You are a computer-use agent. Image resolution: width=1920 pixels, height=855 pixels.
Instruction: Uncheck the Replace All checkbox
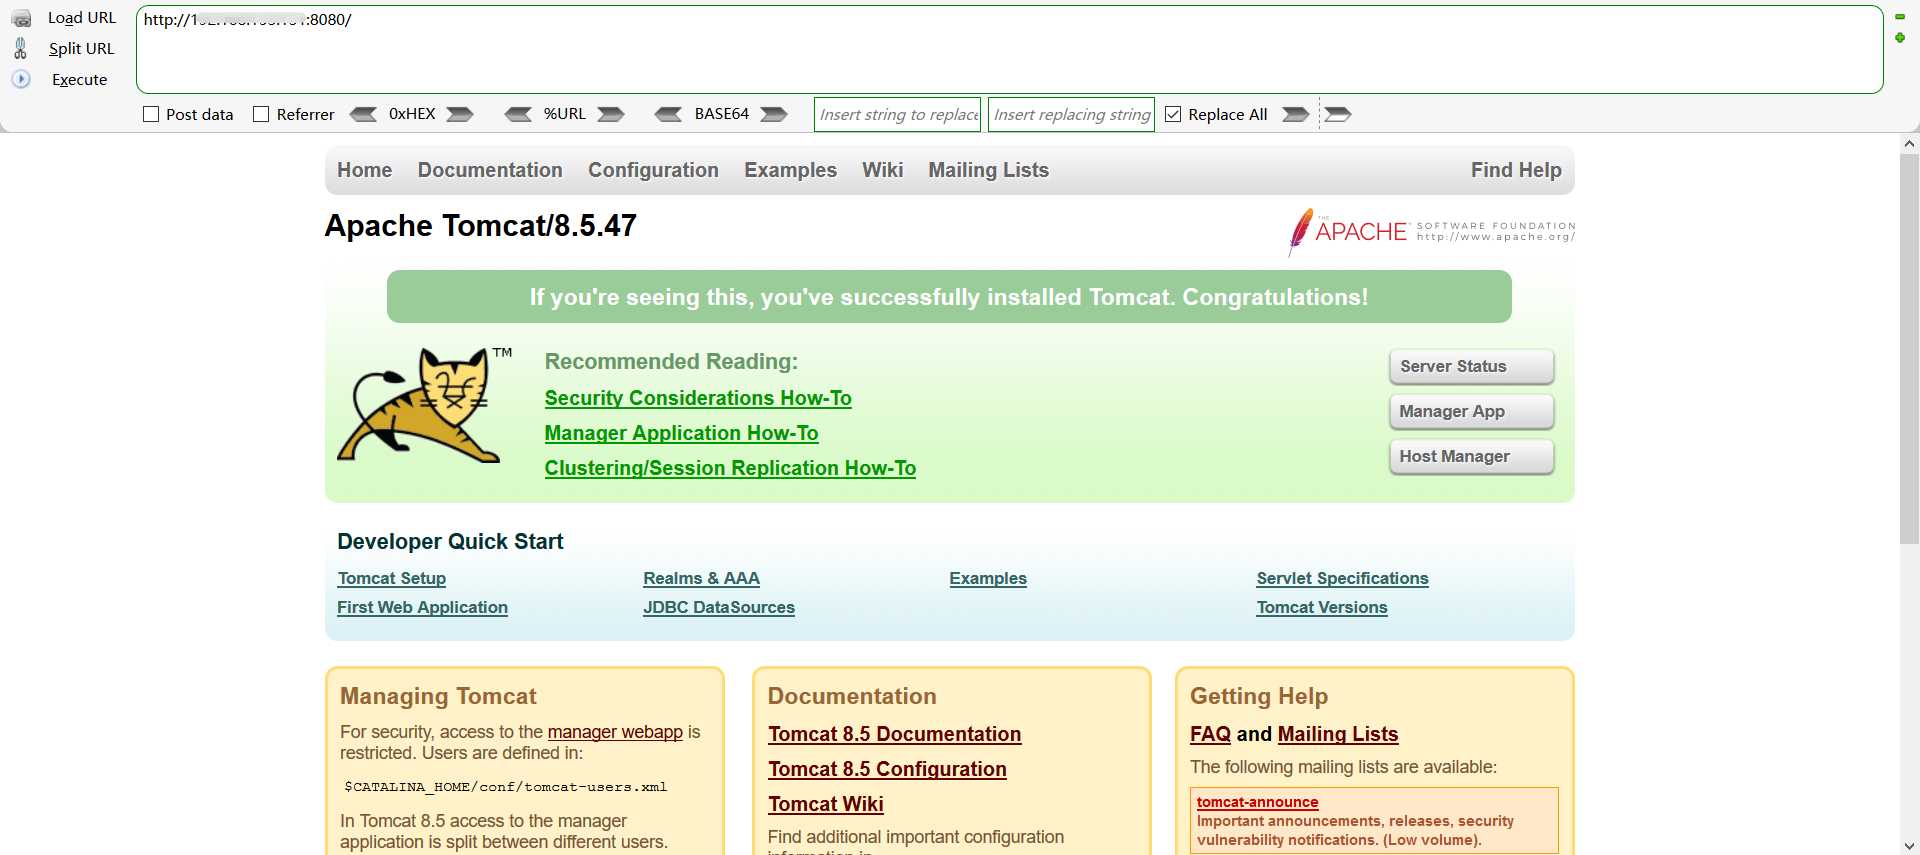[x=1173, y=114]
